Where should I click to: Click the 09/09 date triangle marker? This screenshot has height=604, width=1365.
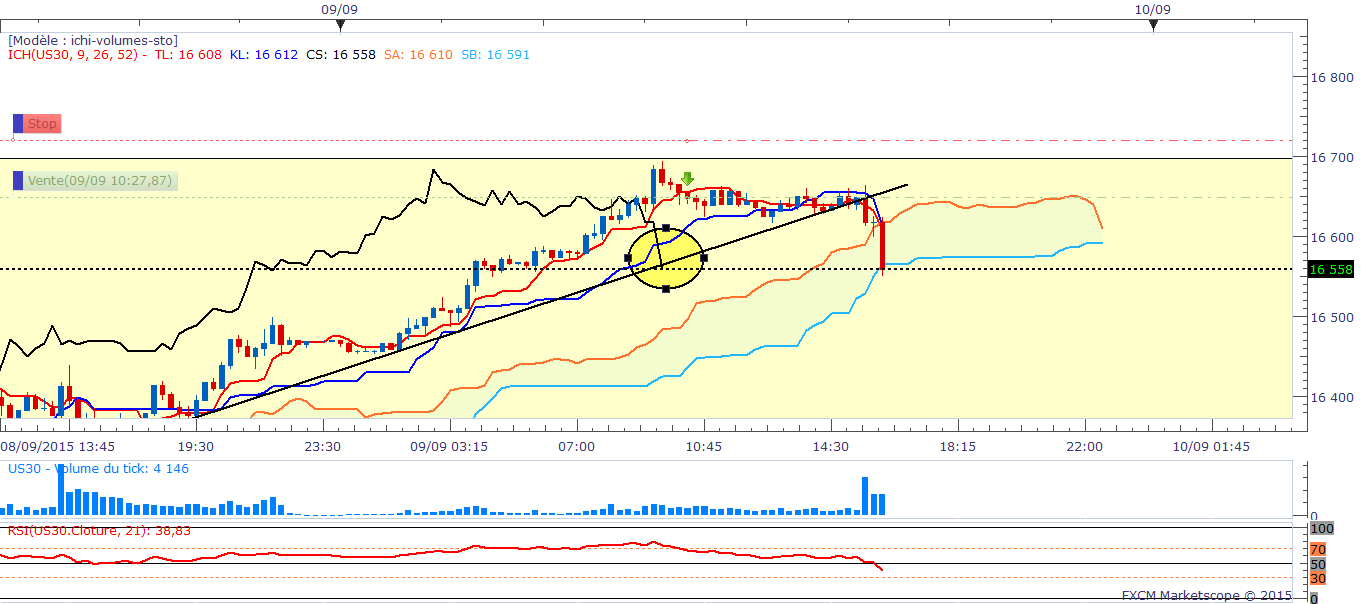[341, 25]
